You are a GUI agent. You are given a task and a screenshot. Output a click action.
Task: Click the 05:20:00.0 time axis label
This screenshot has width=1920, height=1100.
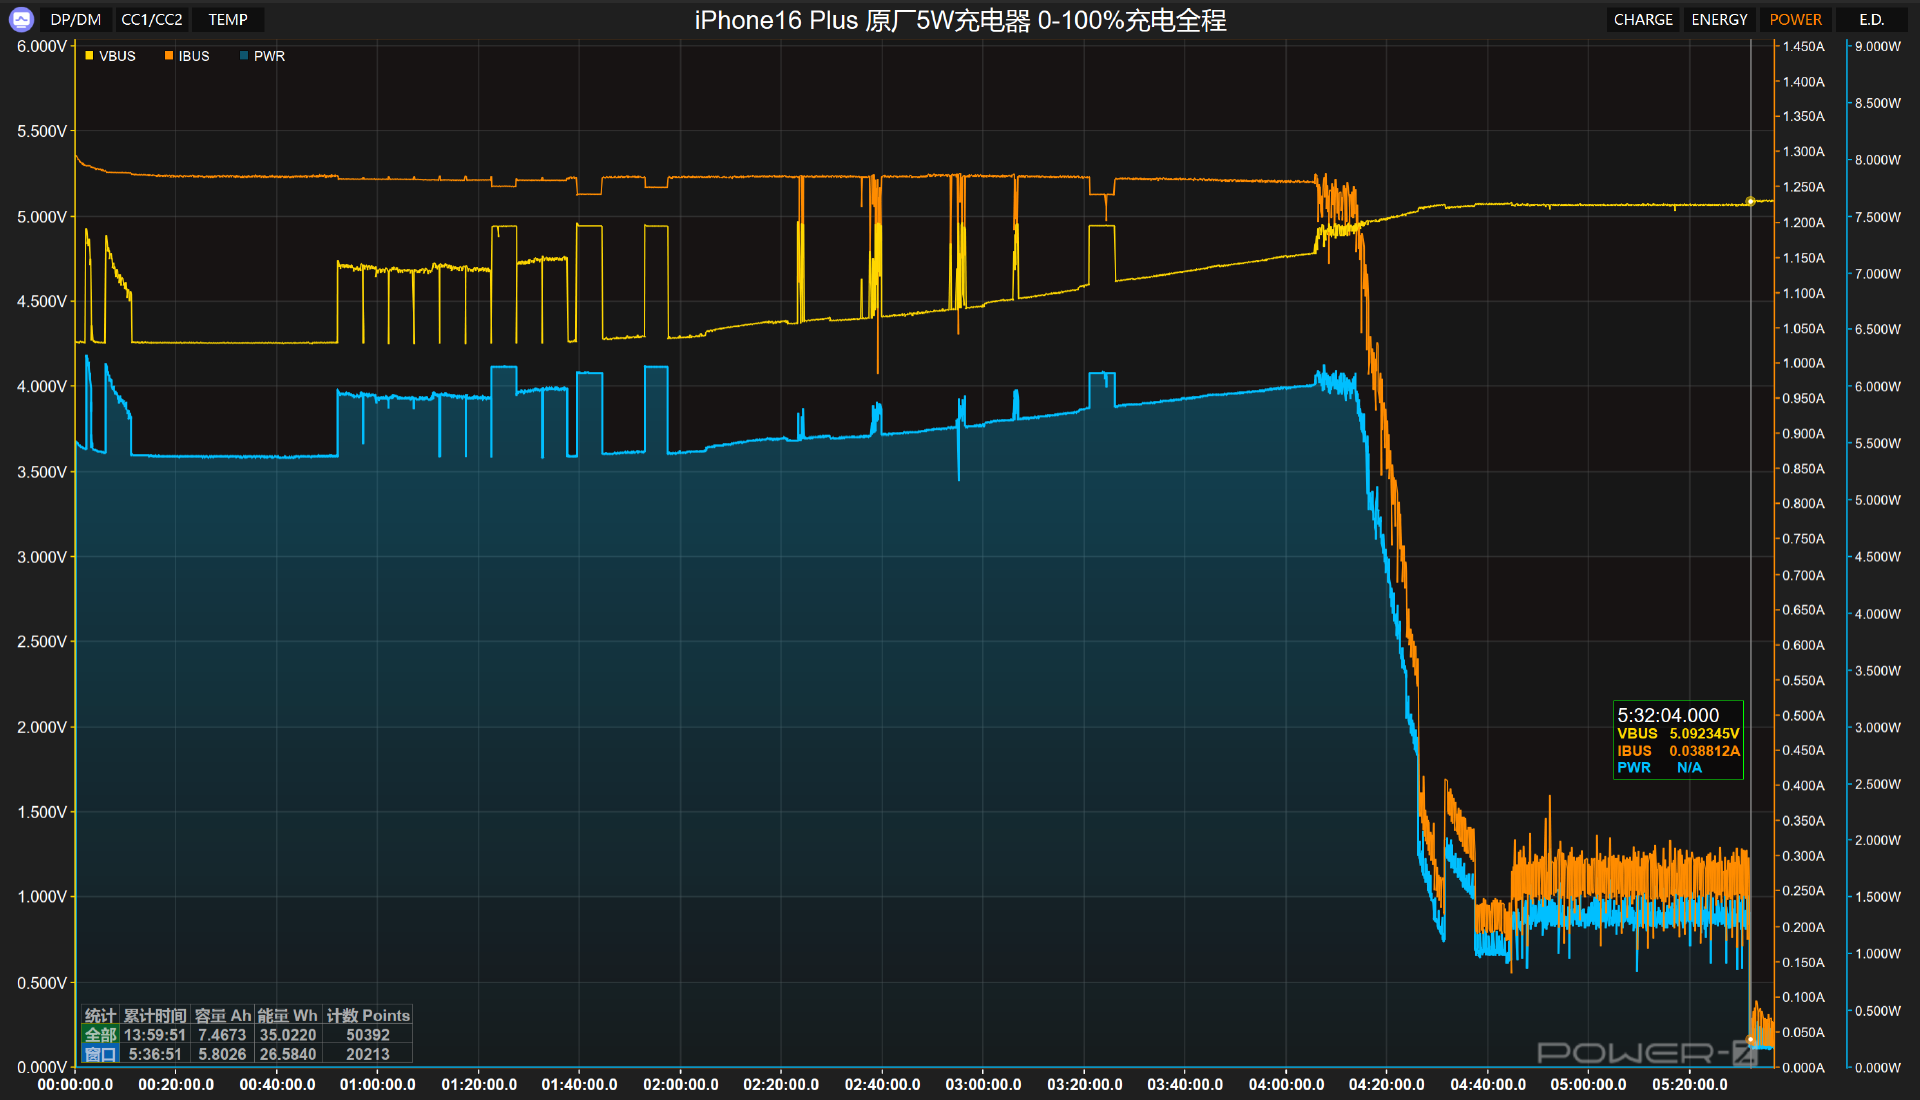tap(1689, 1084)
